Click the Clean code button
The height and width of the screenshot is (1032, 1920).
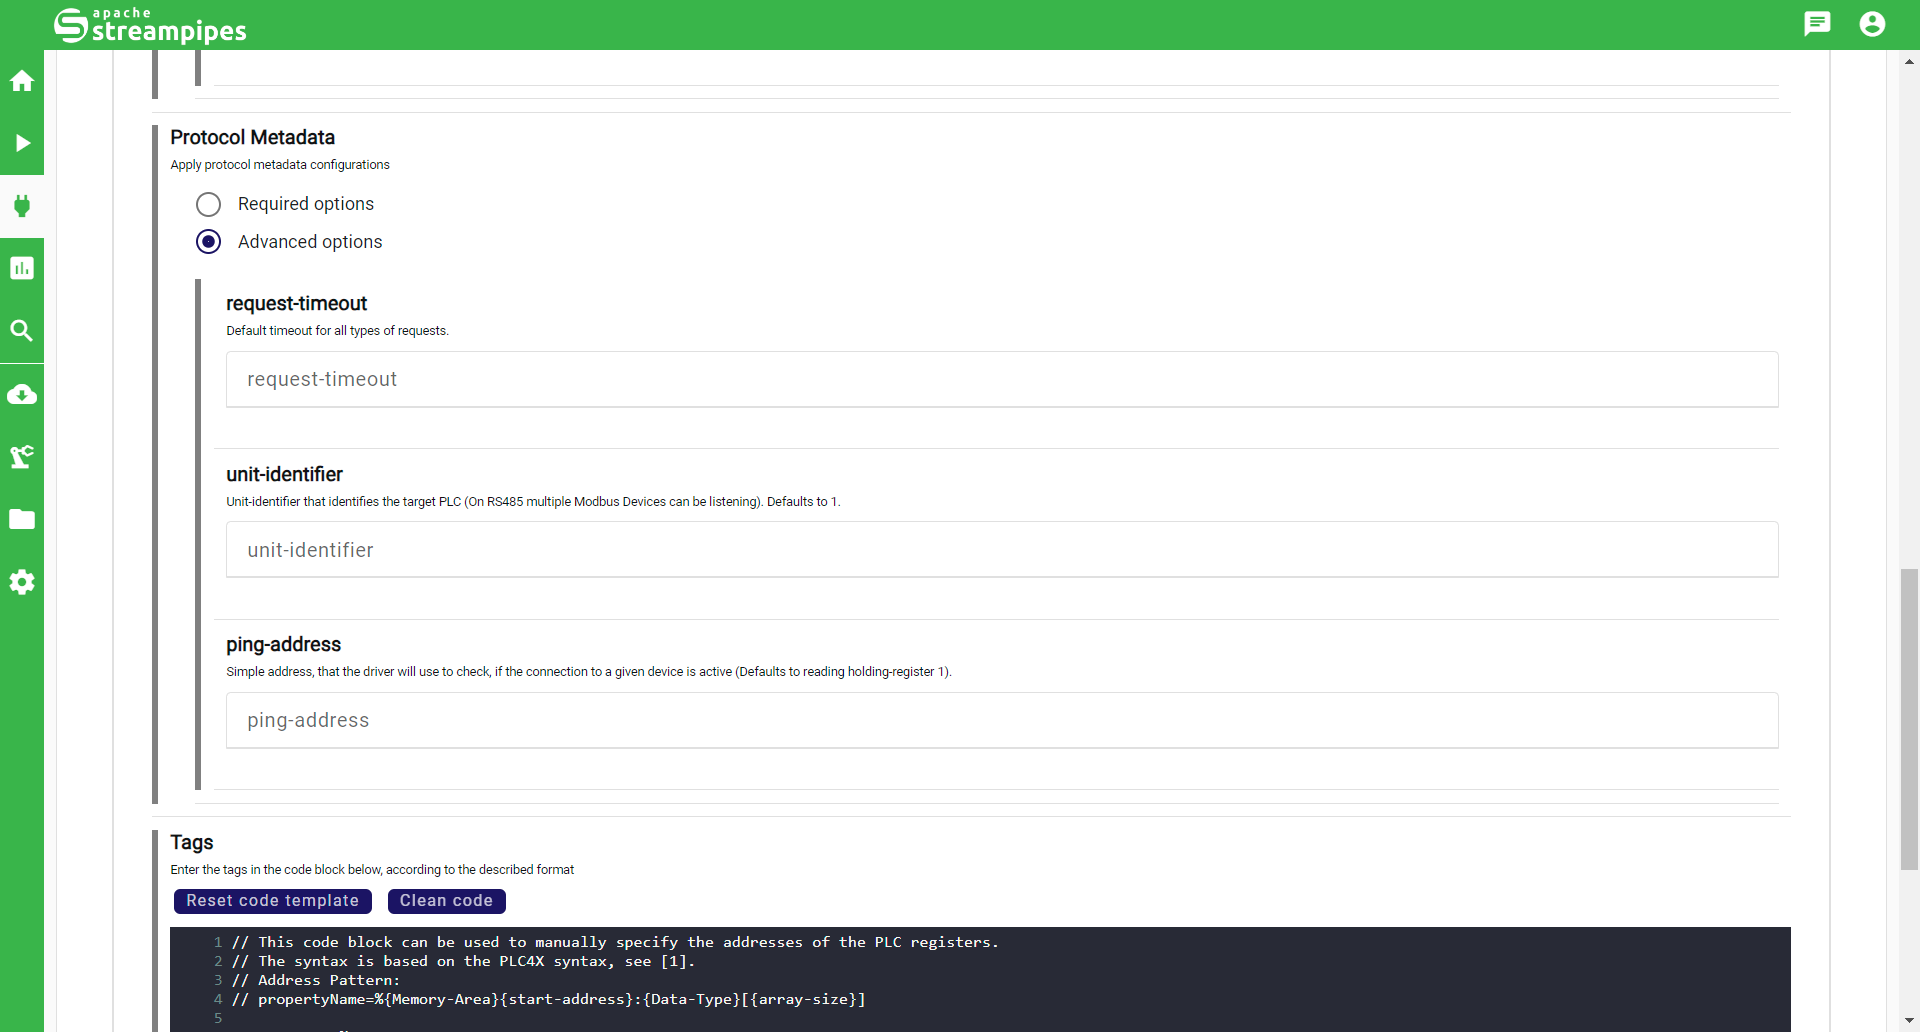(x=446, y=901)
